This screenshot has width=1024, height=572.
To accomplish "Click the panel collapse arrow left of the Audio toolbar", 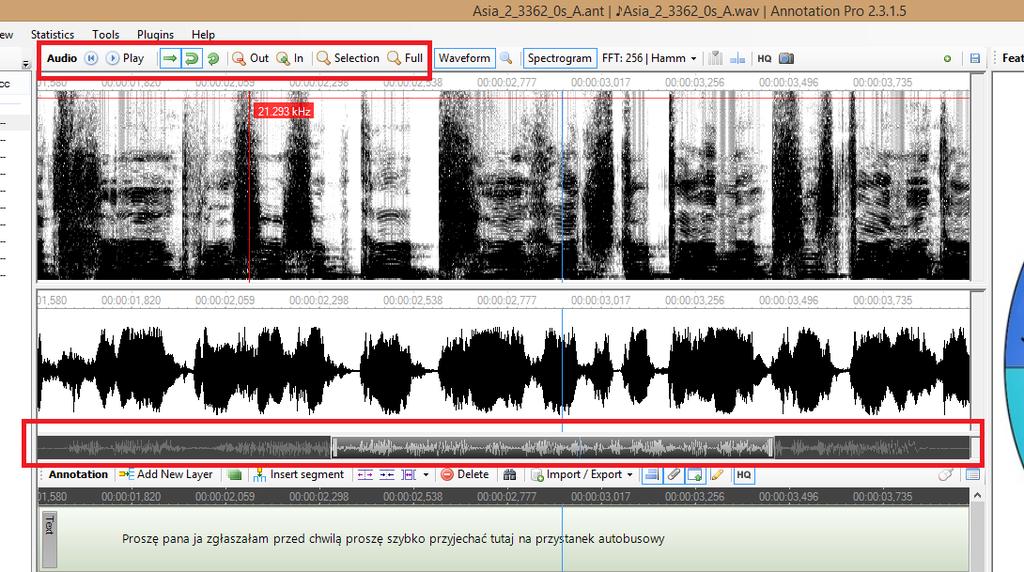I will (x=26, y=64).
